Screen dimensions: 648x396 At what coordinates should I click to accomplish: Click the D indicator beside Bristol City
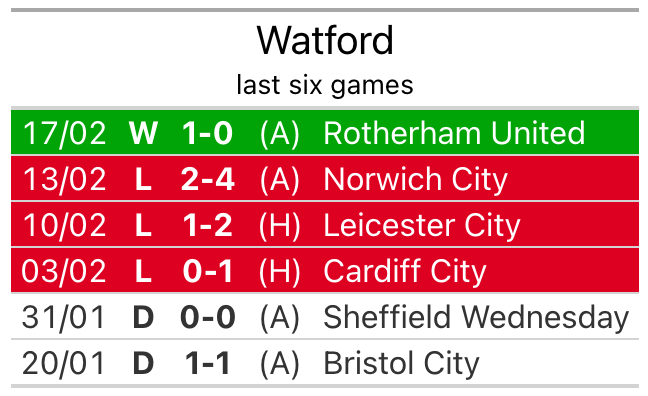[x=143, y=363]
